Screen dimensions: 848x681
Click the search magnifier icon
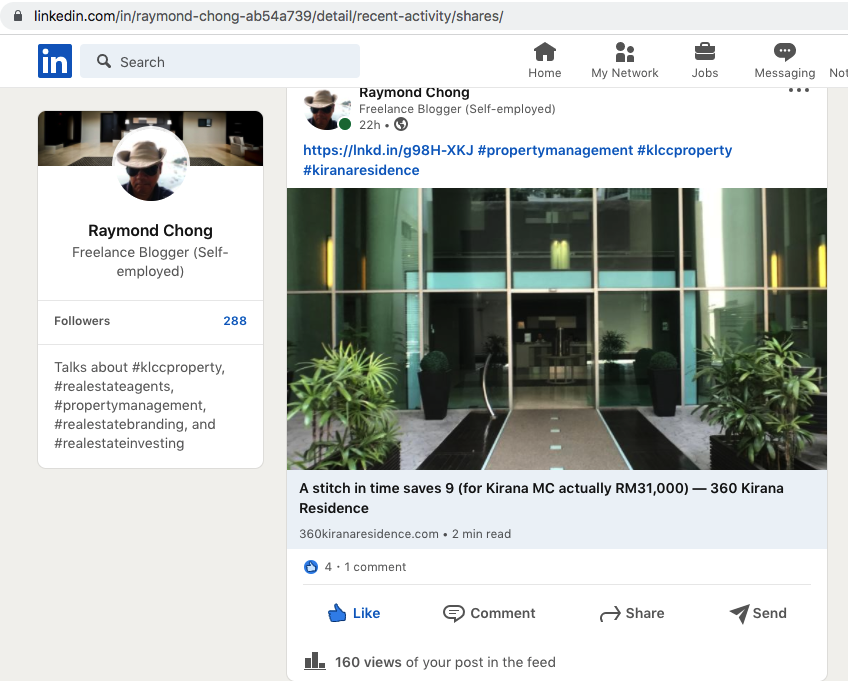point(104,61)
